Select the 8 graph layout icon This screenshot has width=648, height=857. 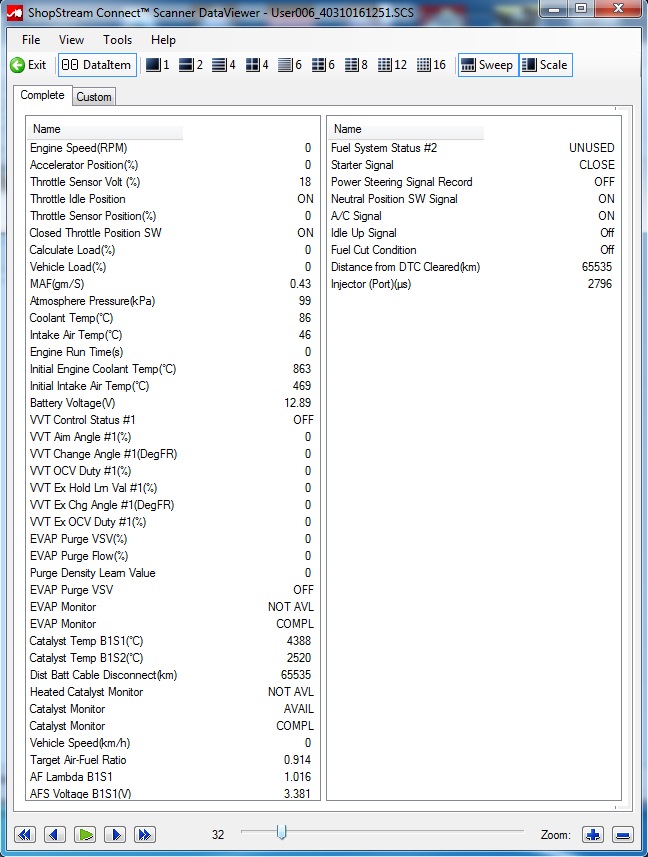coord(356,65)
